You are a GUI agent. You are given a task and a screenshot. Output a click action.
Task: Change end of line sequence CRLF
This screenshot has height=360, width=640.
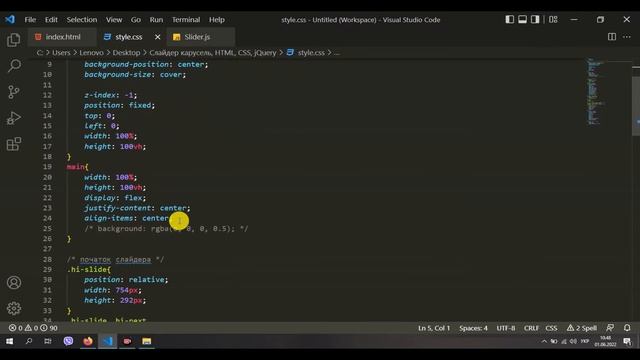(x=531, y=328)
